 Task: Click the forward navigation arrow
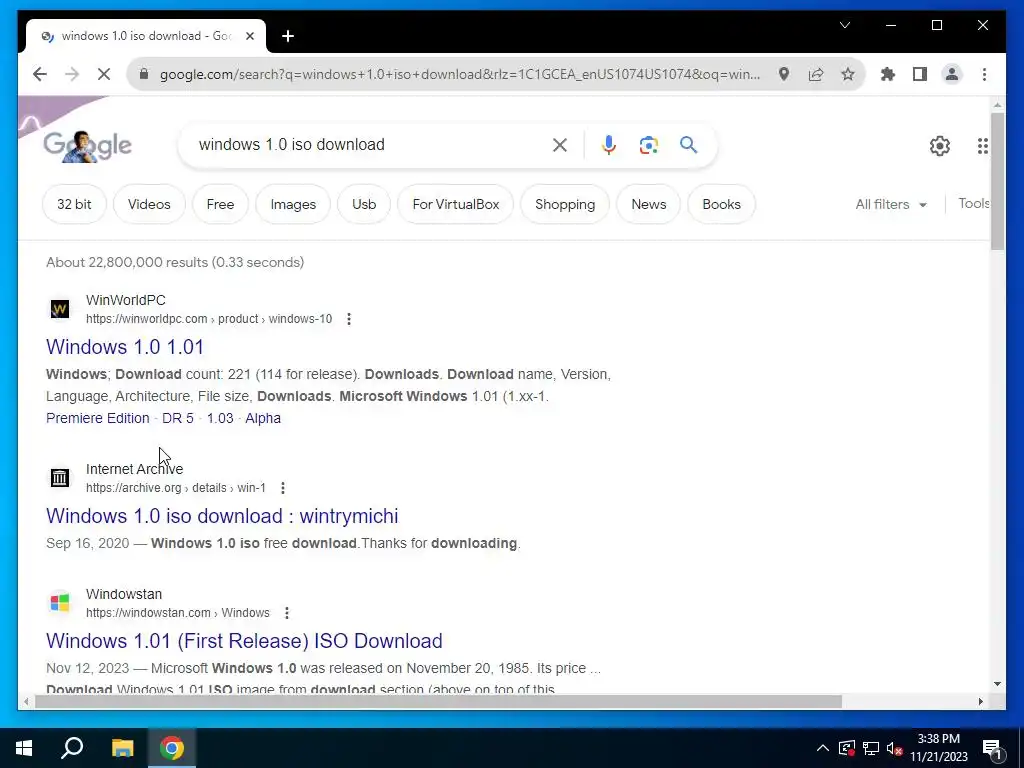(x=72, y=74)
